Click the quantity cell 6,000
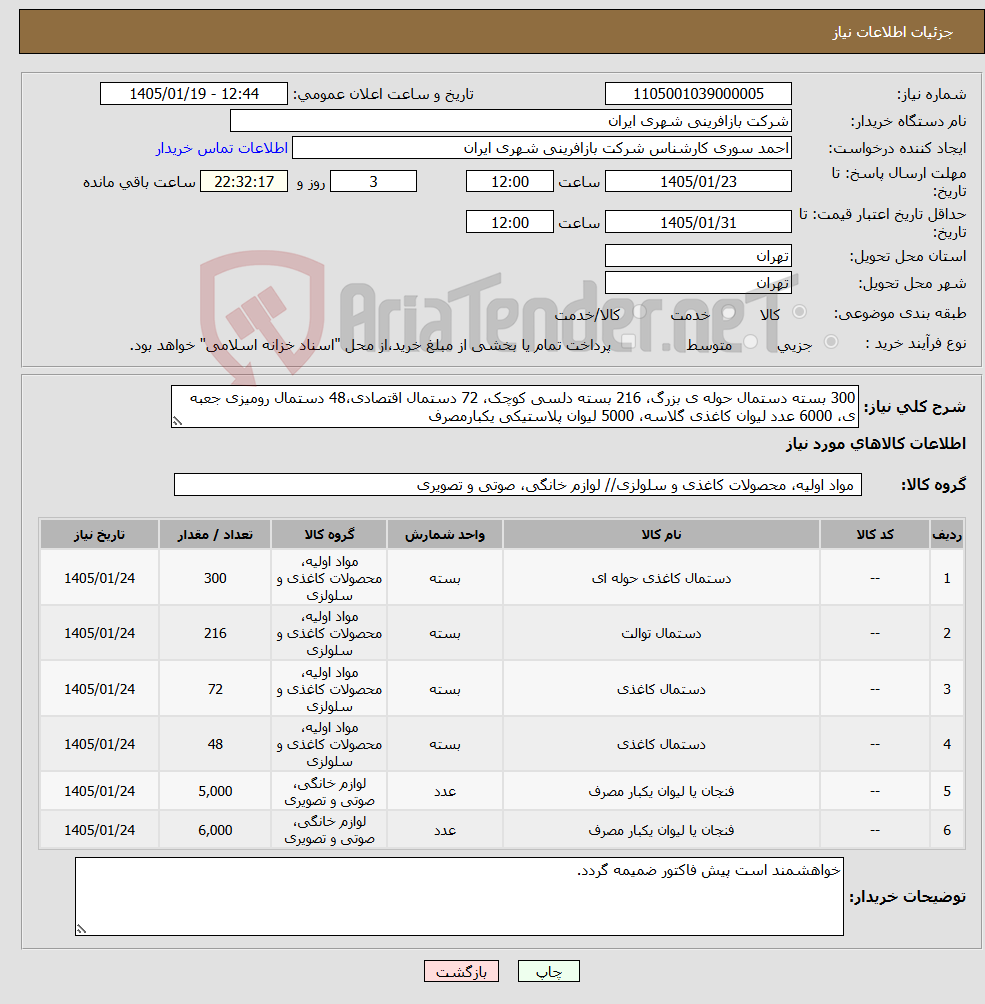 point(215,830)
